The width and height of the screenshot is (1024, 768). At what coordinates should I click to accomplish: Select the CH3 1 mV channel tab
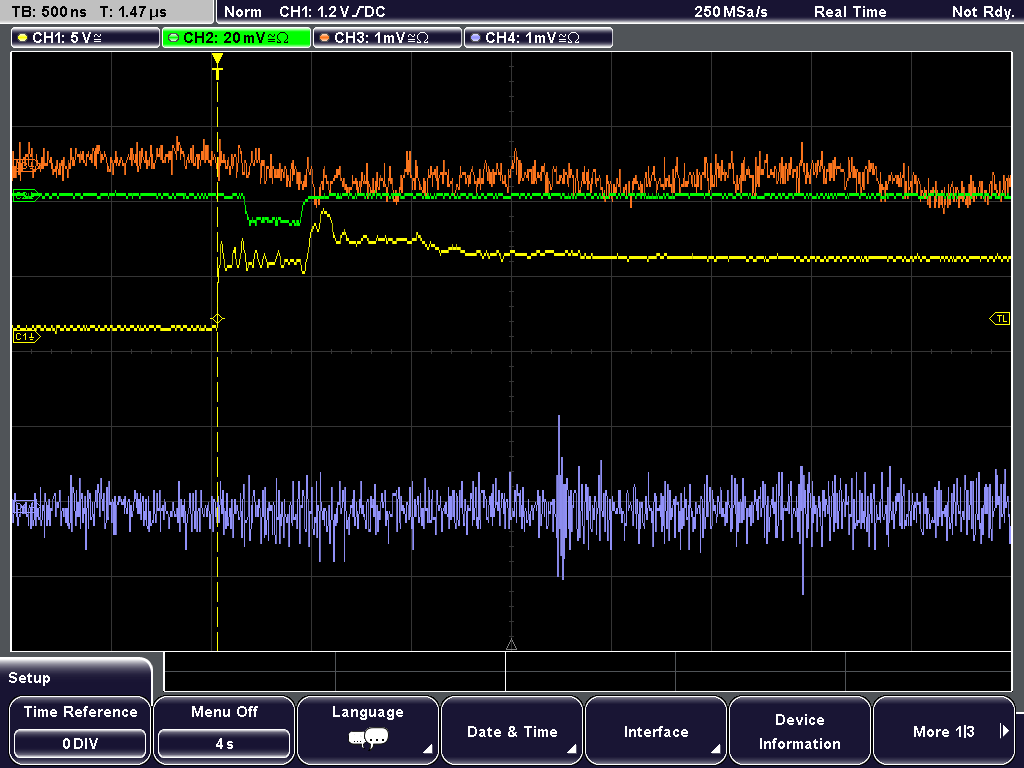[387, 38]
